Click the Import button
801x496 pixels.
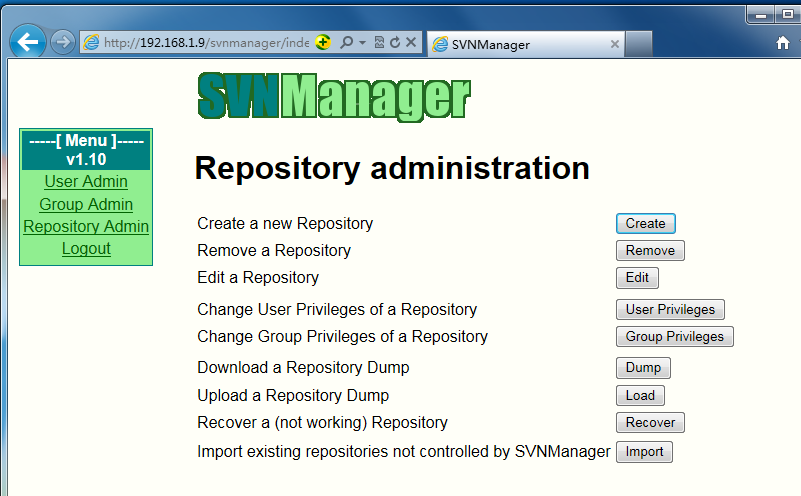coord(644,452)
